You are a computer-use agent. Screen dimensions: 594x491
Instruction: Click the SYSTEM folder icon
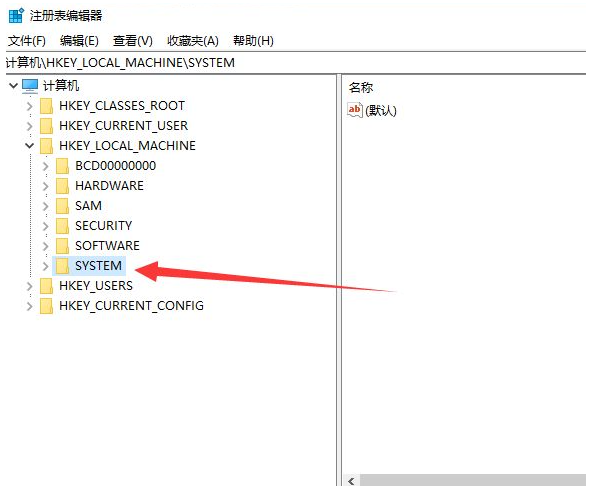click(62, 266)
